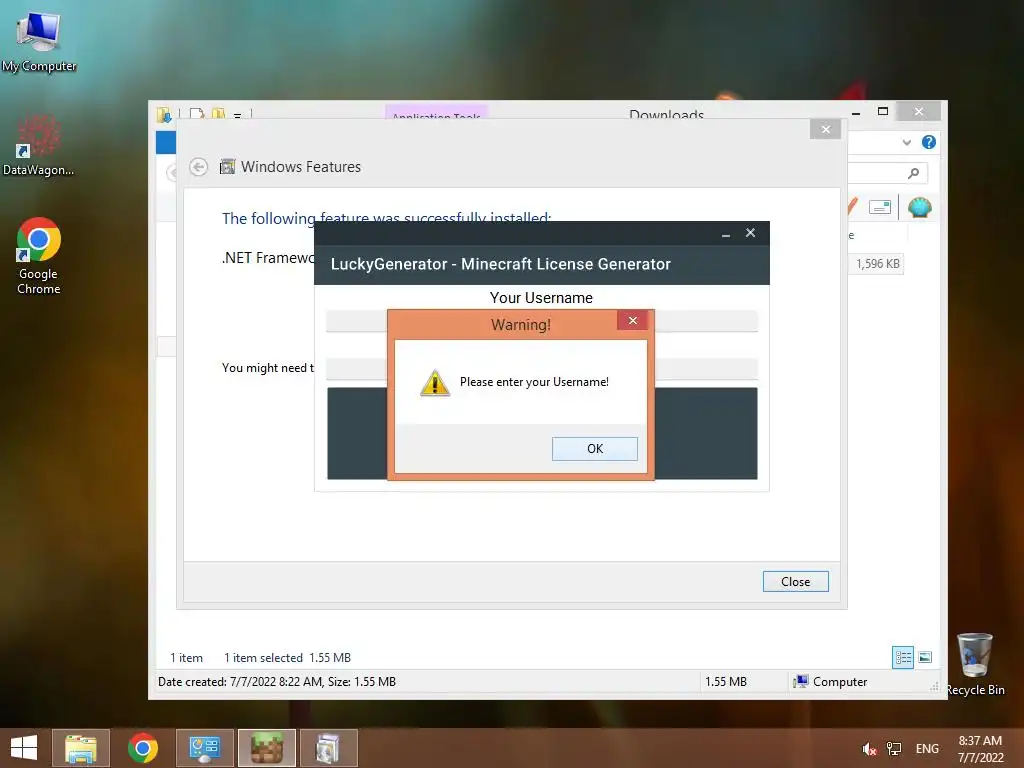
Task: Minimize the Downloads window
Action: [x=856, y=112]
